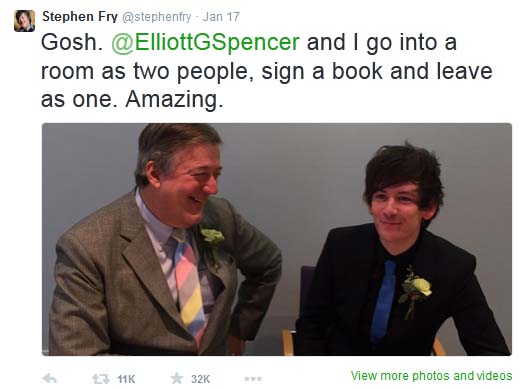Open the @ElliottGSpencer mention link

click(205, 42)
